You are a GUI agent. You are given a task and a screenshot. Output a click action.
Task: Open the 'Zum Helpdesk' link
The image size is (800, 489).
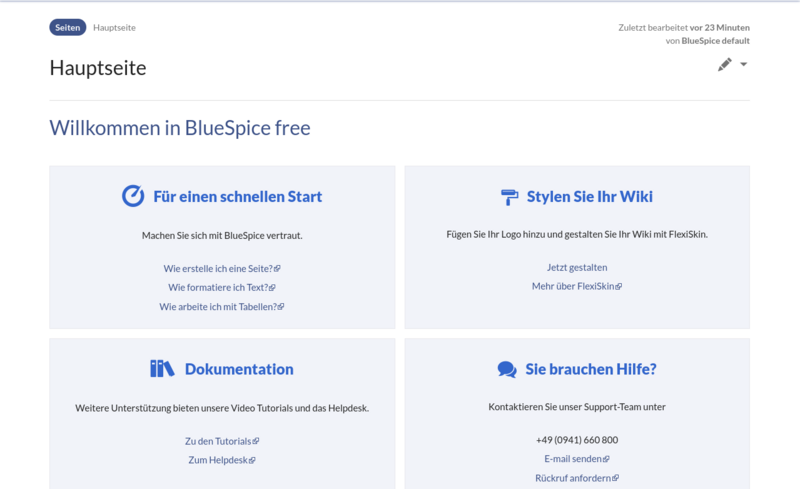pos(218,460)
